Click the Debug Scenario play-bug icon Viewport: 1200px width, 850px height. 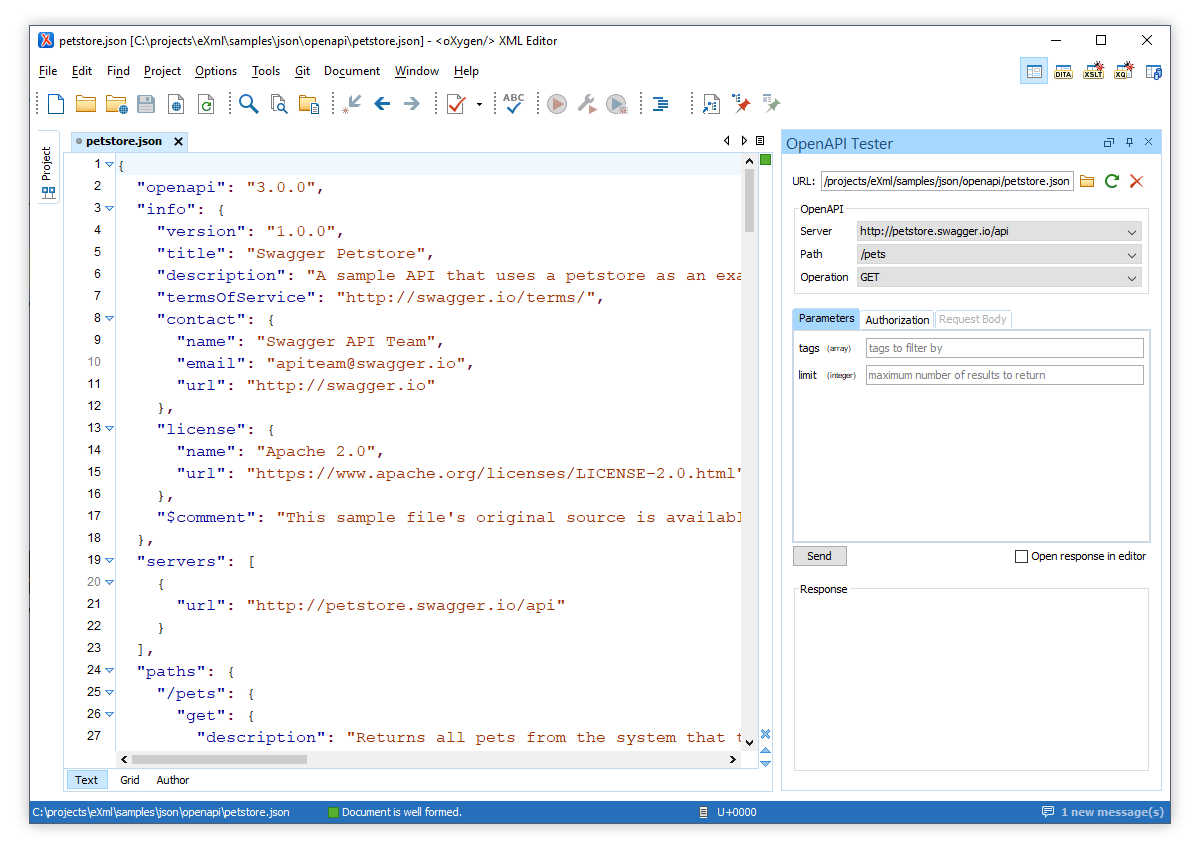tap(617, 103)
